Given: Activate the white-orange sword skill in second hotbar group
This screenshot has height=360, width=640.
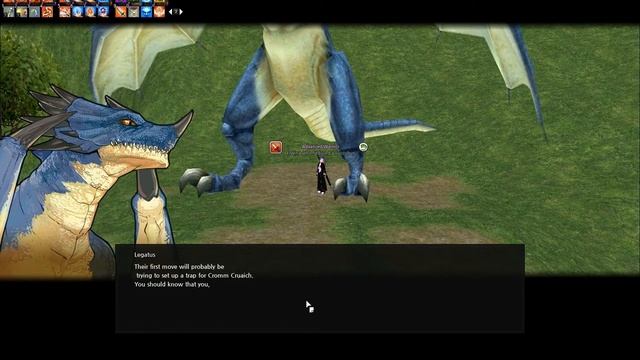Looking at the screenshot, I should coord(64,12).
